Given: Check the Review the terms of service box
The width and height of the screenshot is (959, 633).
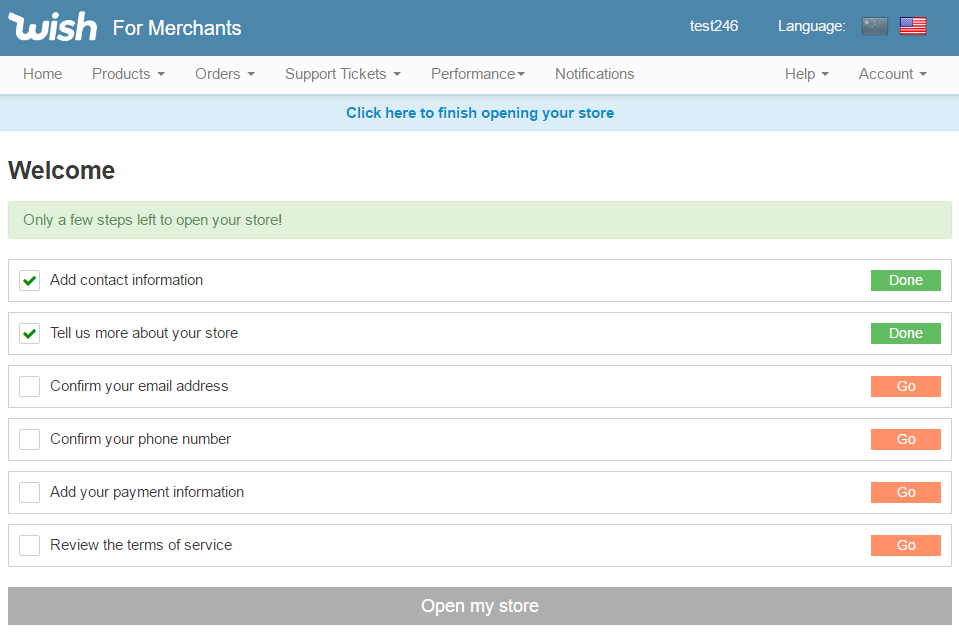Looking at the screenshot, I should (30, 546).
